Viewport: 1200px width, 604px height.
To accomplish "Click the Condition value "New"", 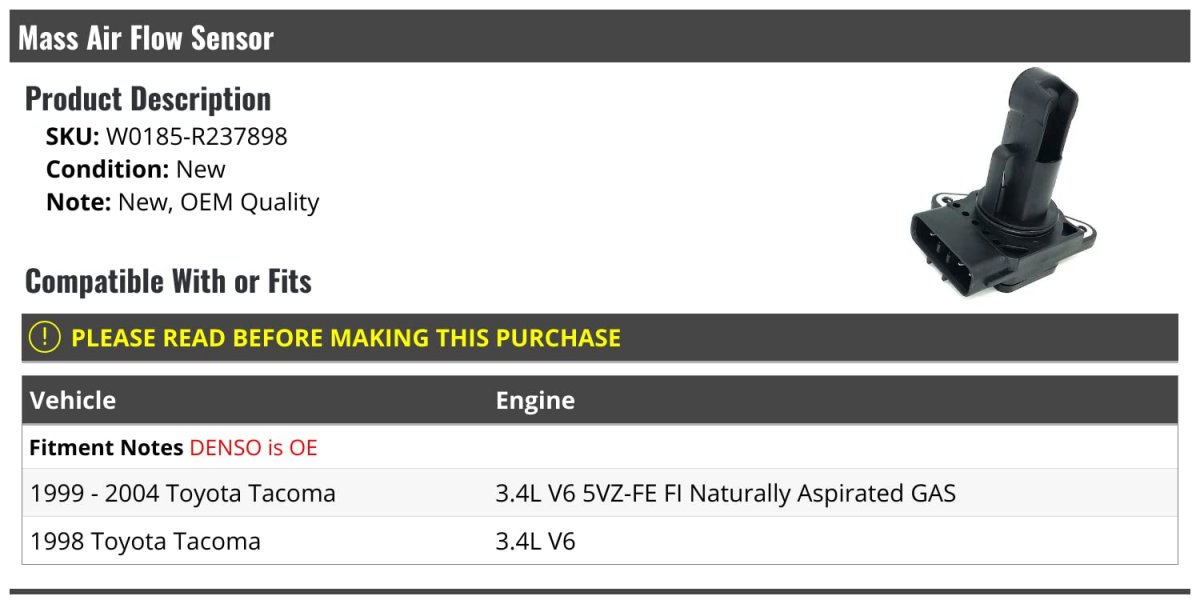I will tap(201, 169).
